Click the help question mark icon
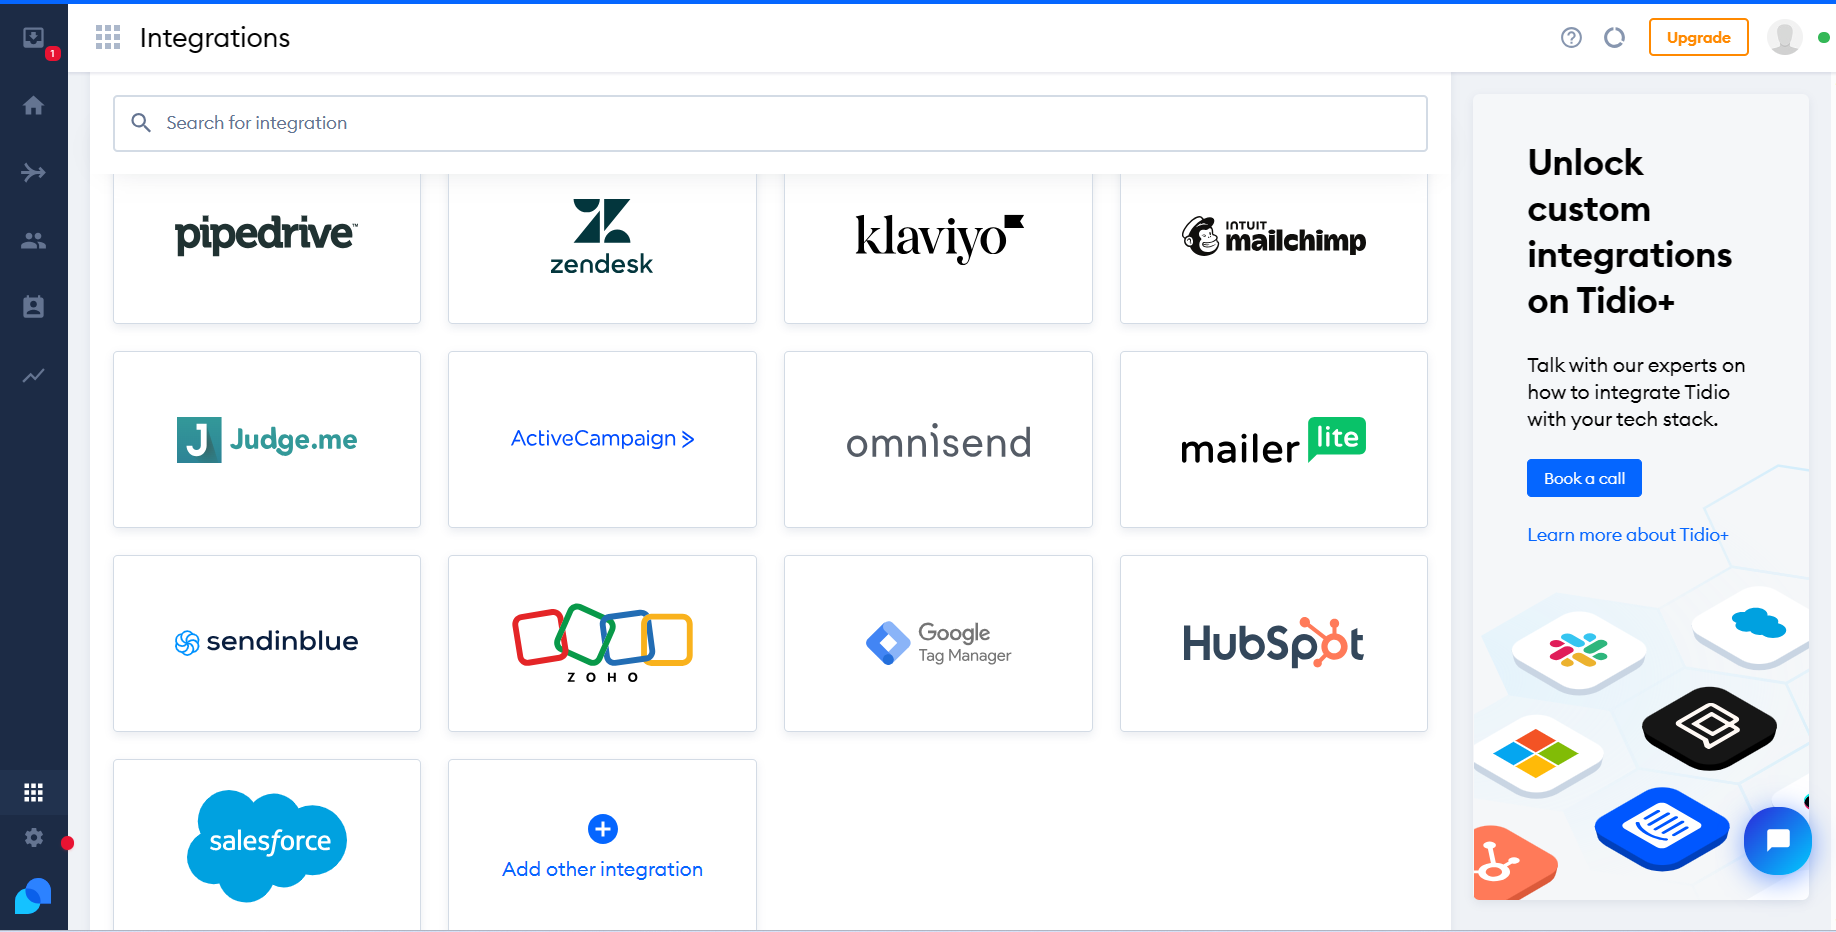This screenshot has height=932, width=1836. 1571,38
